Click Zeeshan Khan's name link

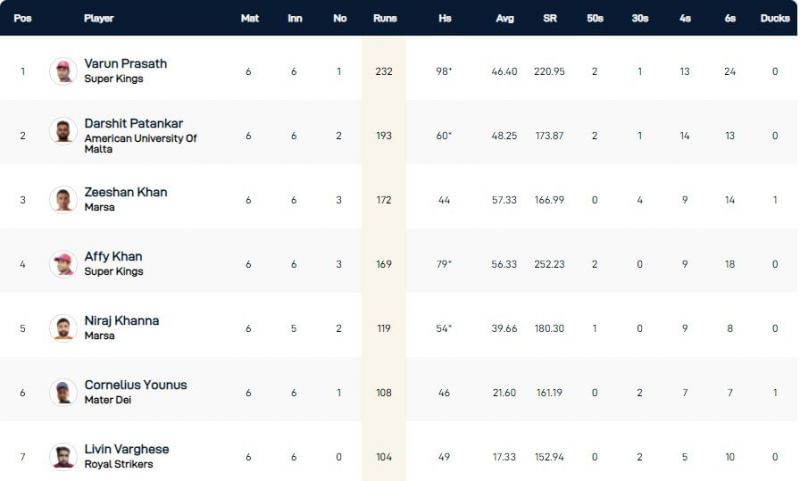tap(125, 192)
